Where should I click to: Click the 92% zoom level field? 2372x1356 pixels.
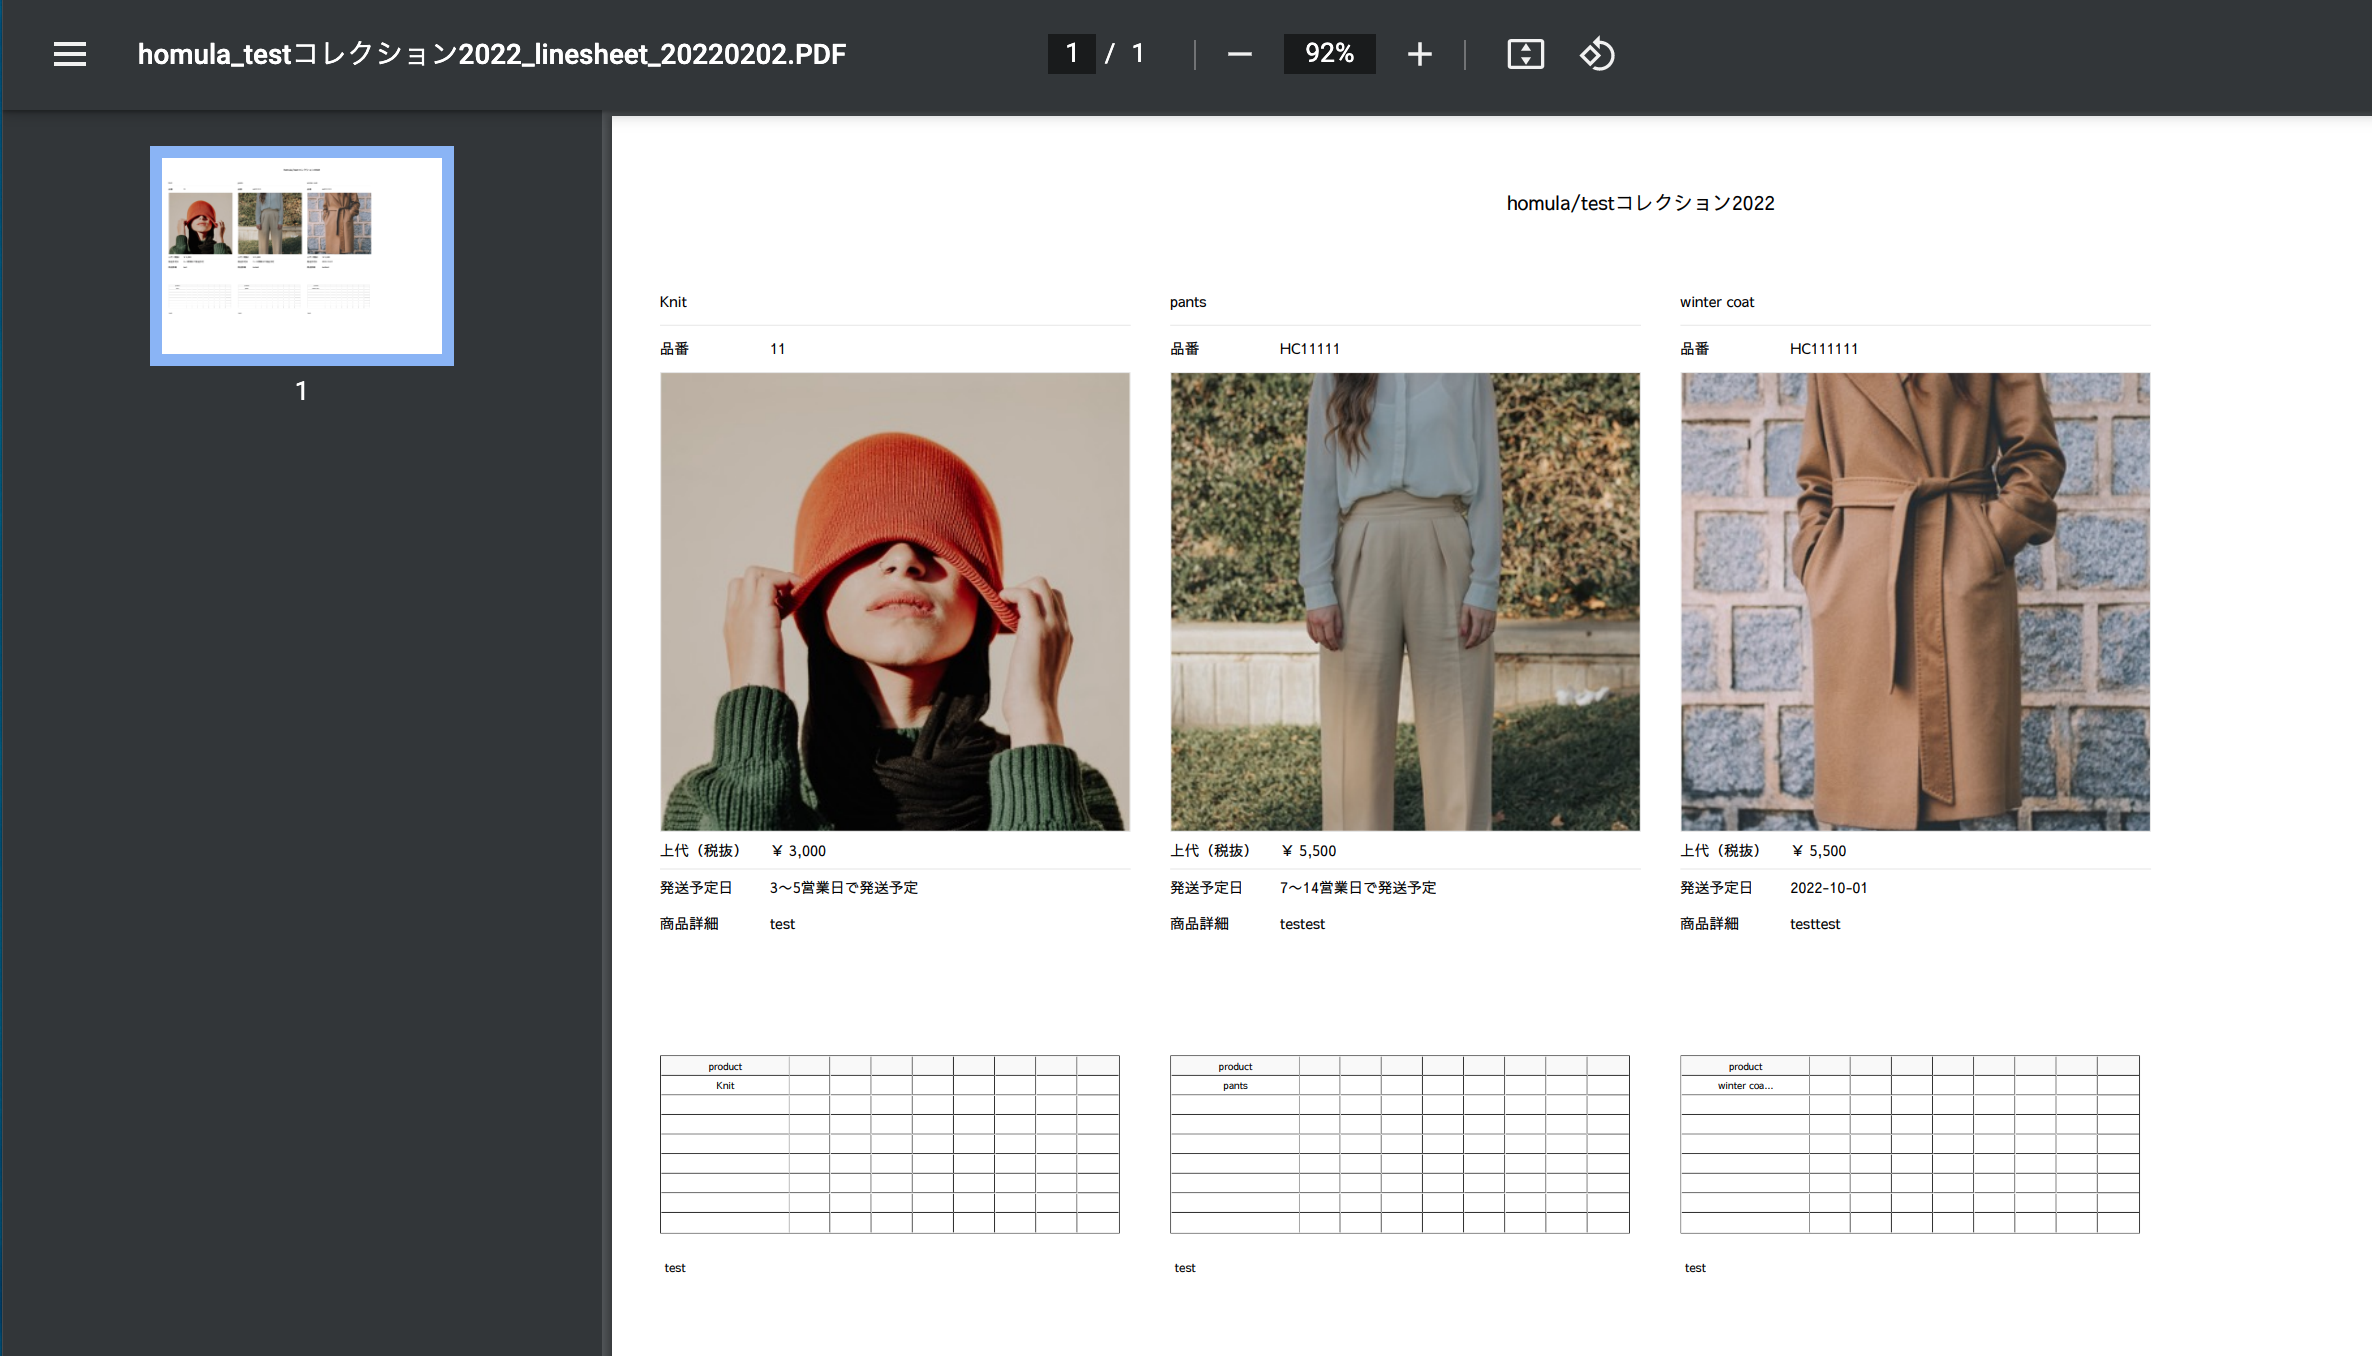(x=1329, y=54)
